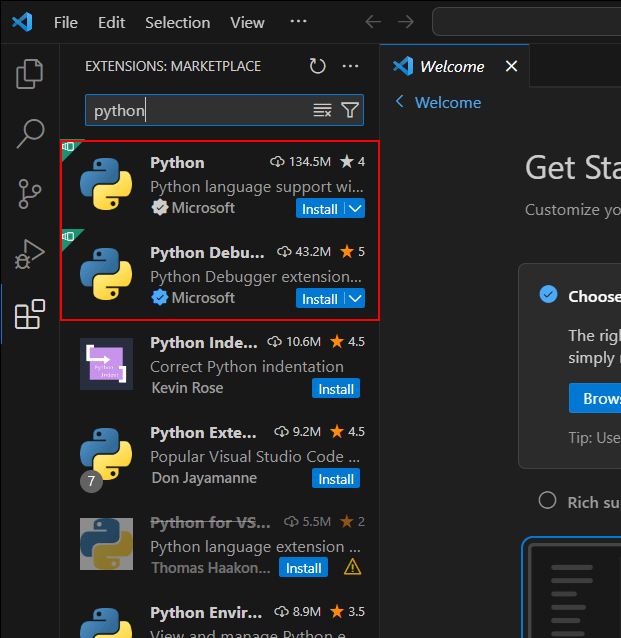Toggle the completed Choose theme step checkmark
This screenshot has height=638, width=621.
548,294
